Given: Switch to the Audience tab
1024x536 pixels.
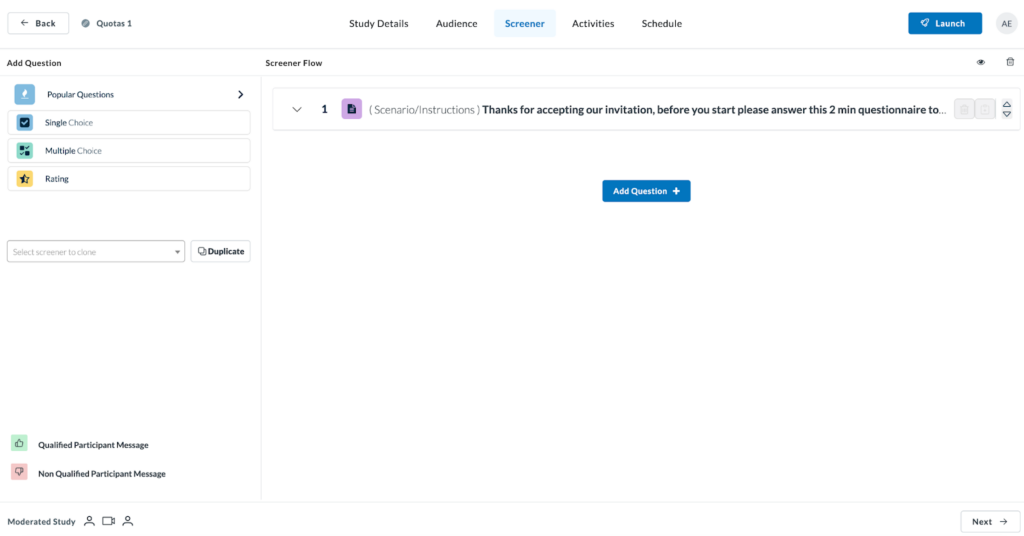Looking at the screenshot, I should pos(456,23).
